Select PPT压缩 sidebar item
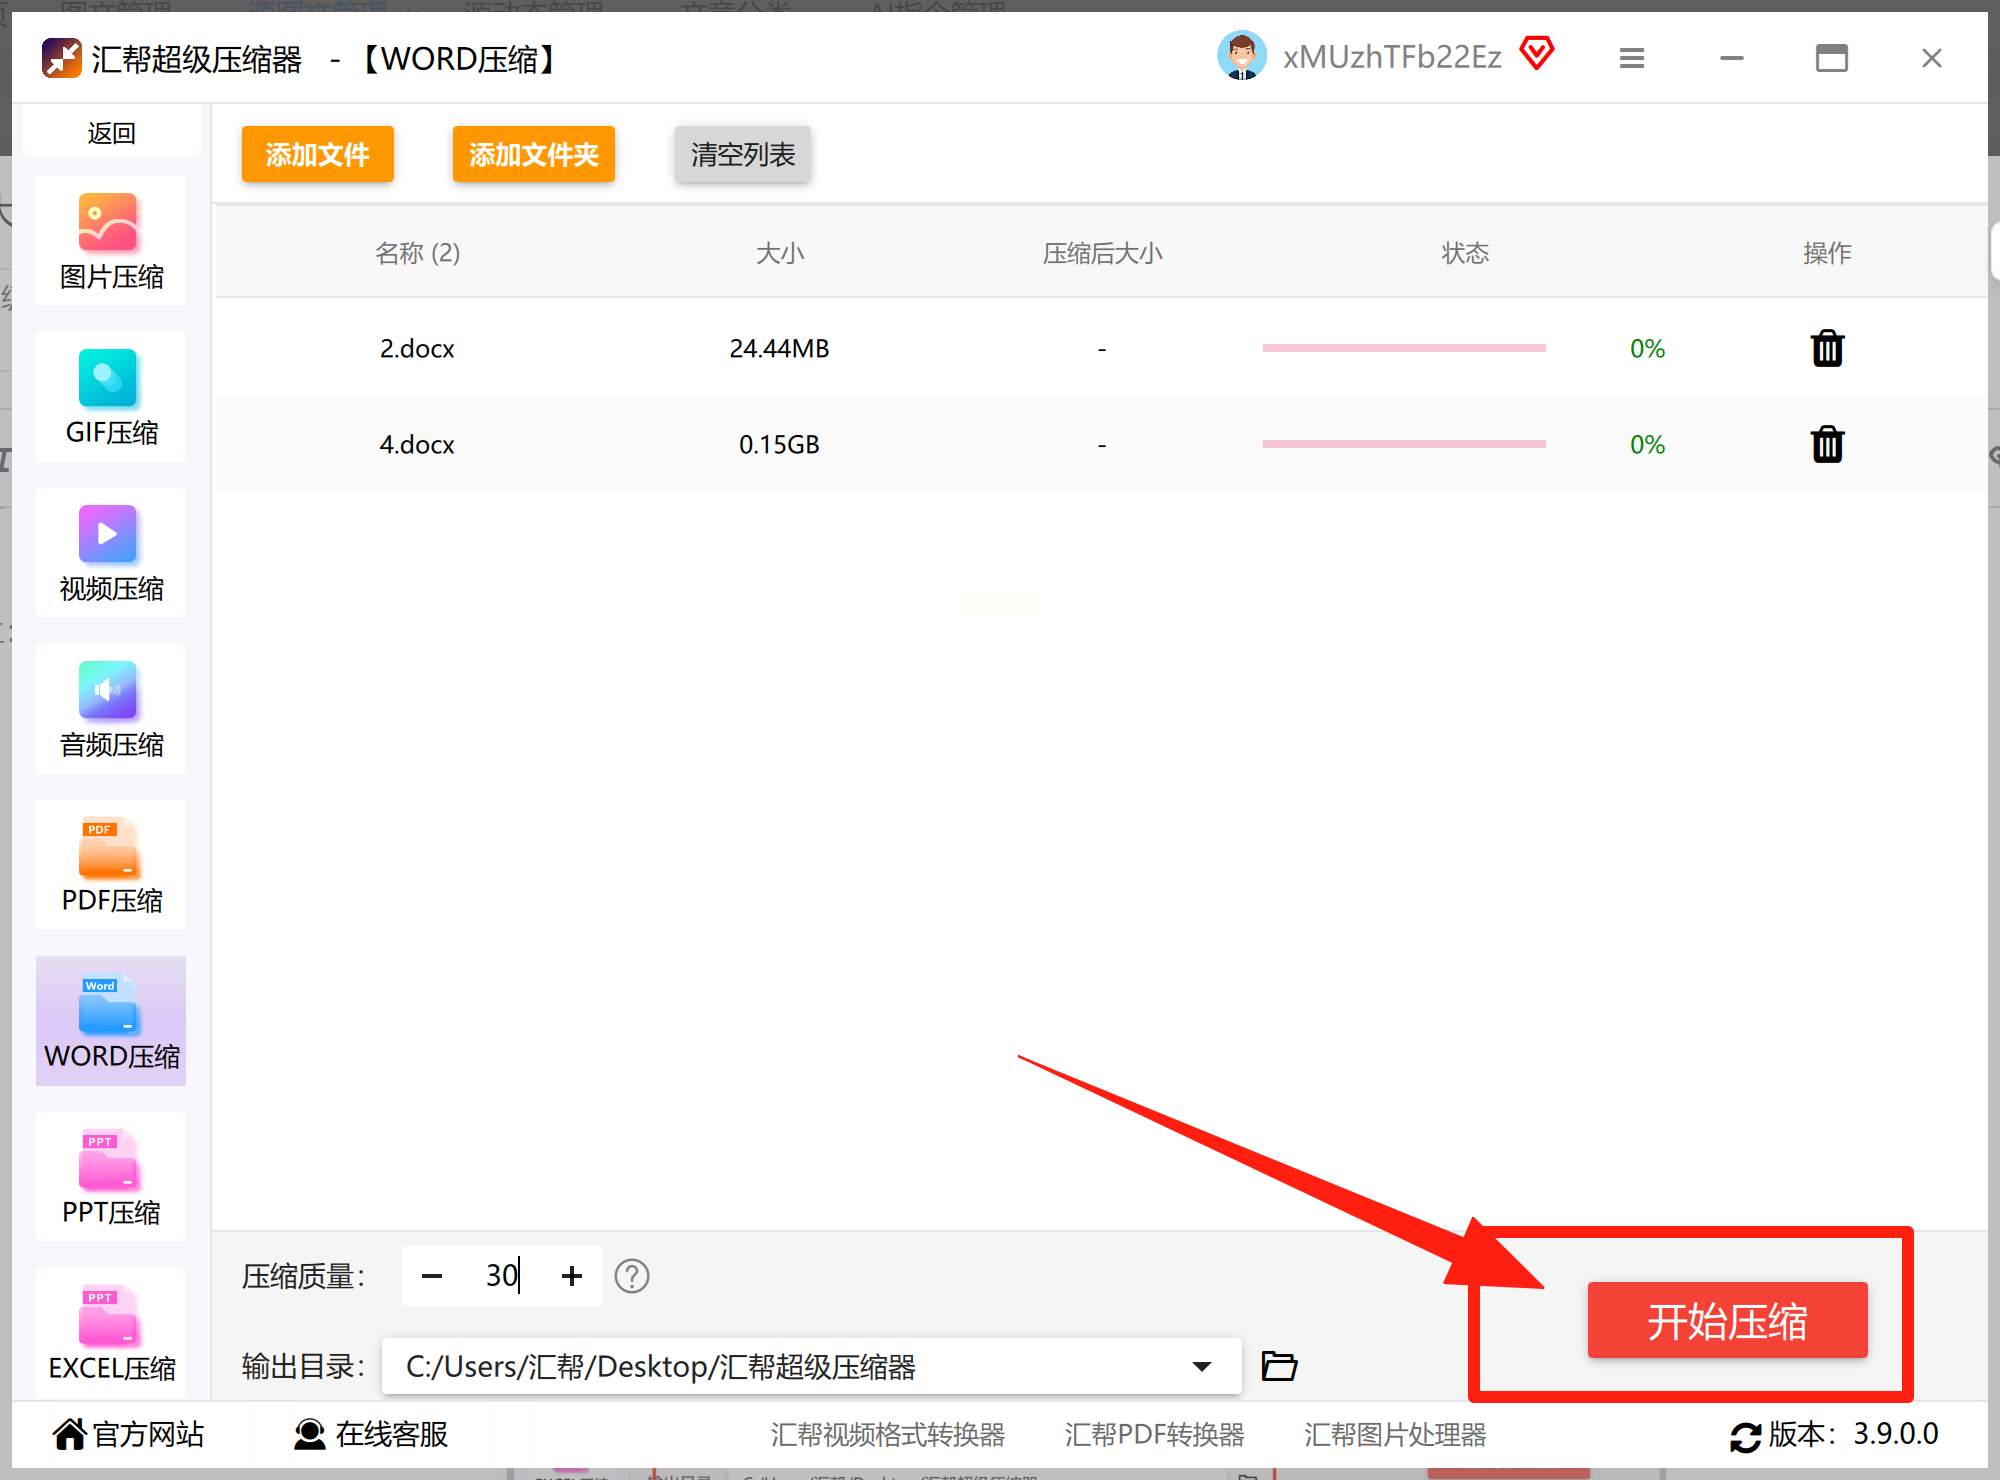This screenshot has width=2000, height=1480. click(x=111, y=1177)
